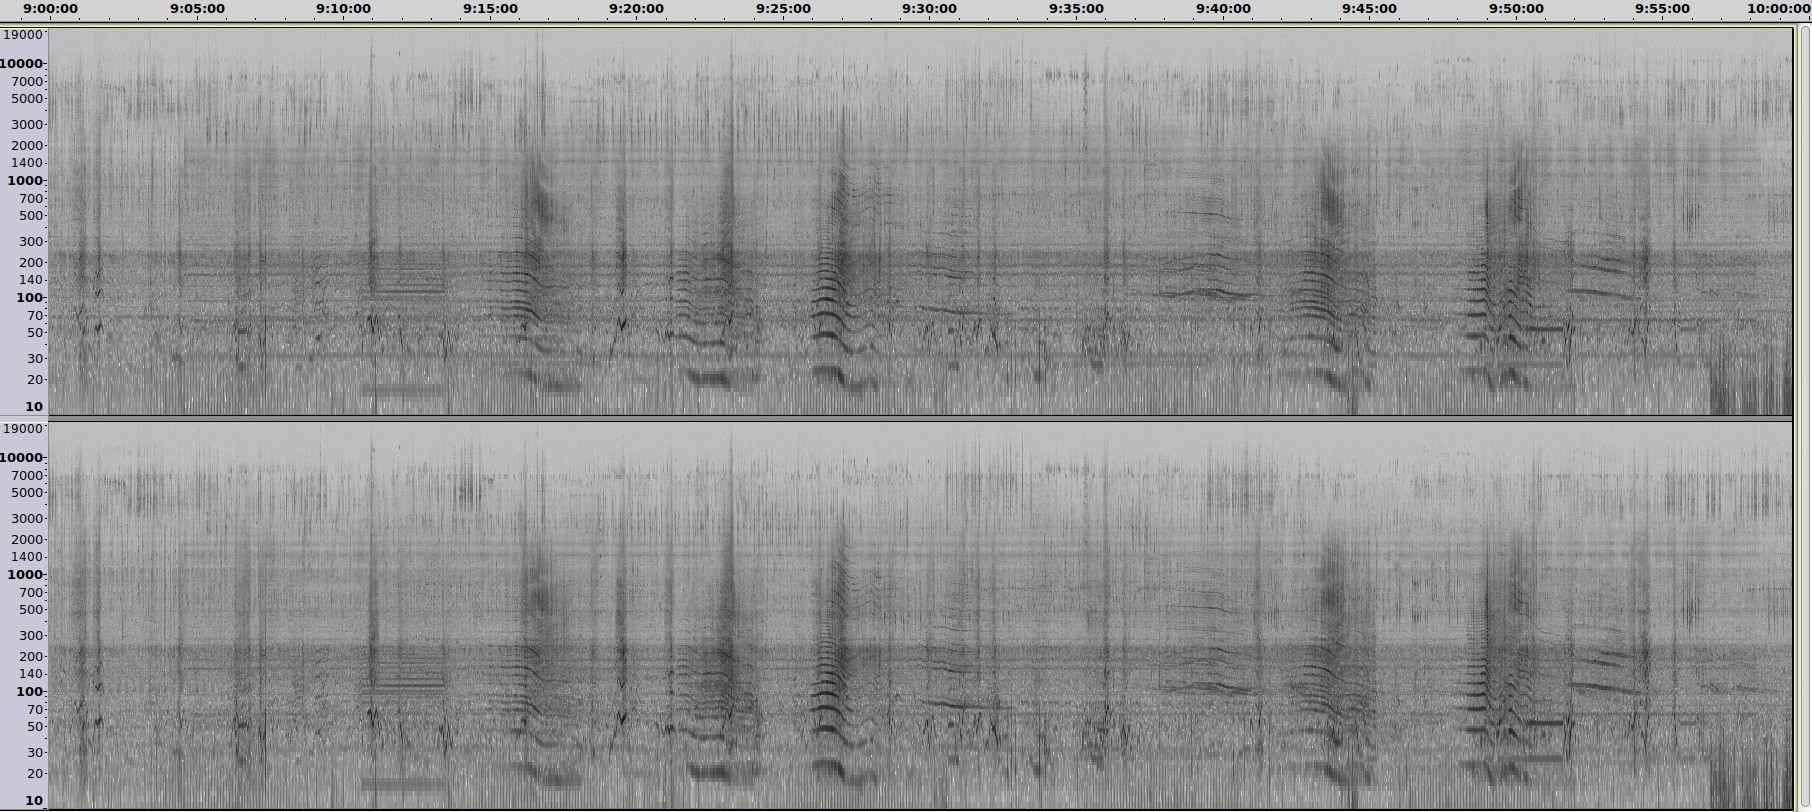
Task: Select the 9:30:00 position on the timeline
Action: 929,9
